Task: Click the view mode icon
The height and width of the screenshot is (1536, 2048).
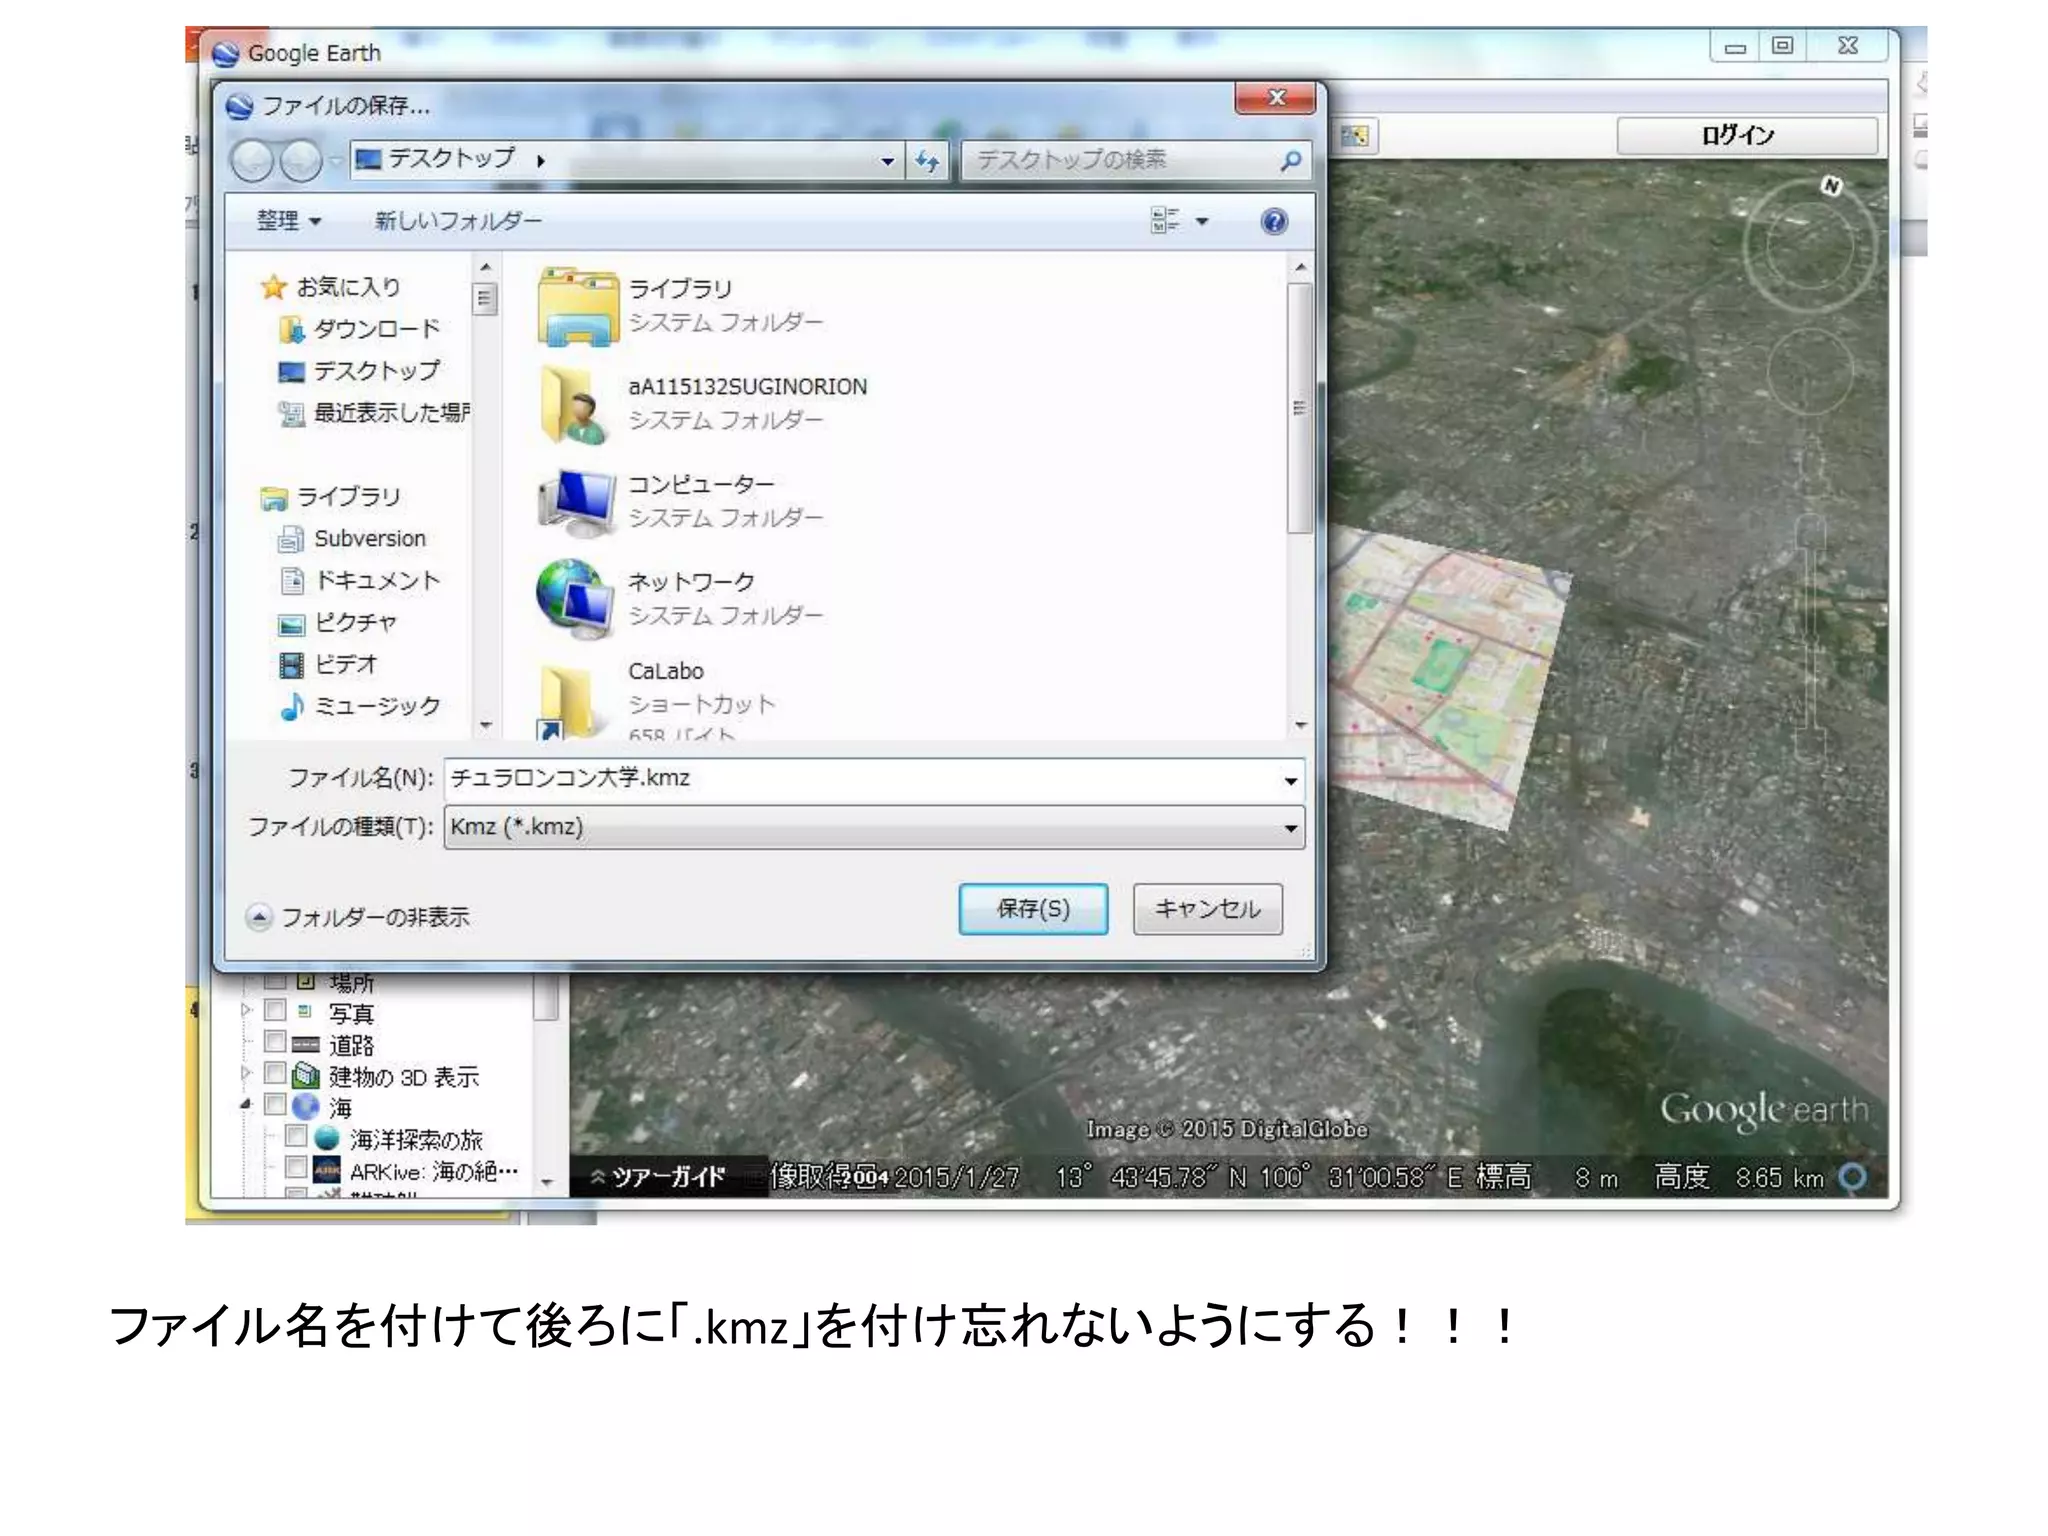Action: (x=1165, y=221)
